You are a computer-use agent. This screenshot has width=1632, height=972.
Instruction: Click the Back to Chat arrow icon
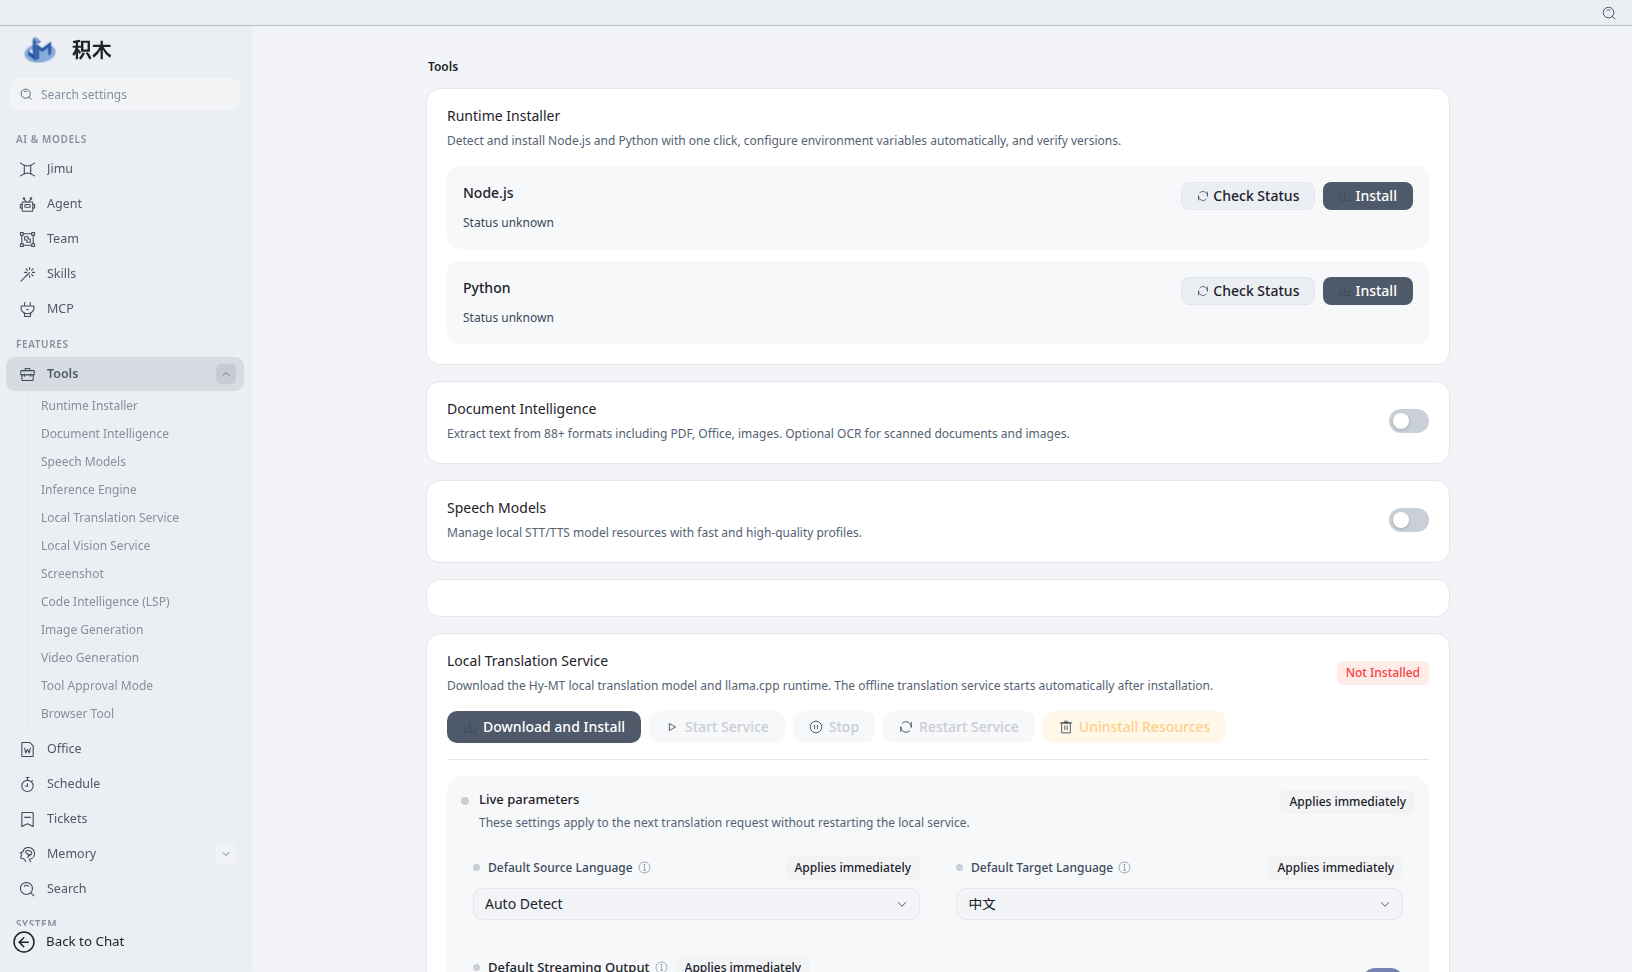(24, 942)
